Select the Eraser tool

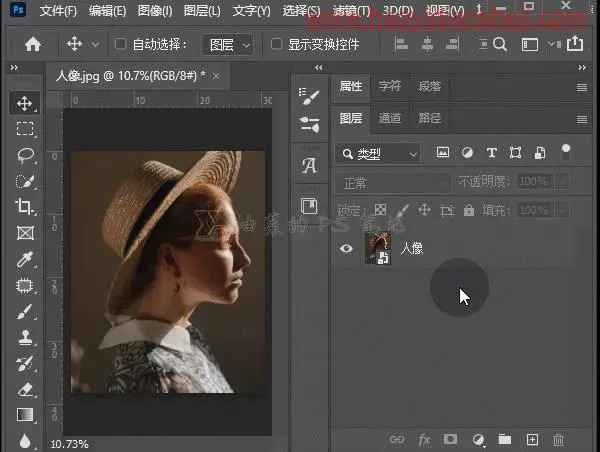25,390
